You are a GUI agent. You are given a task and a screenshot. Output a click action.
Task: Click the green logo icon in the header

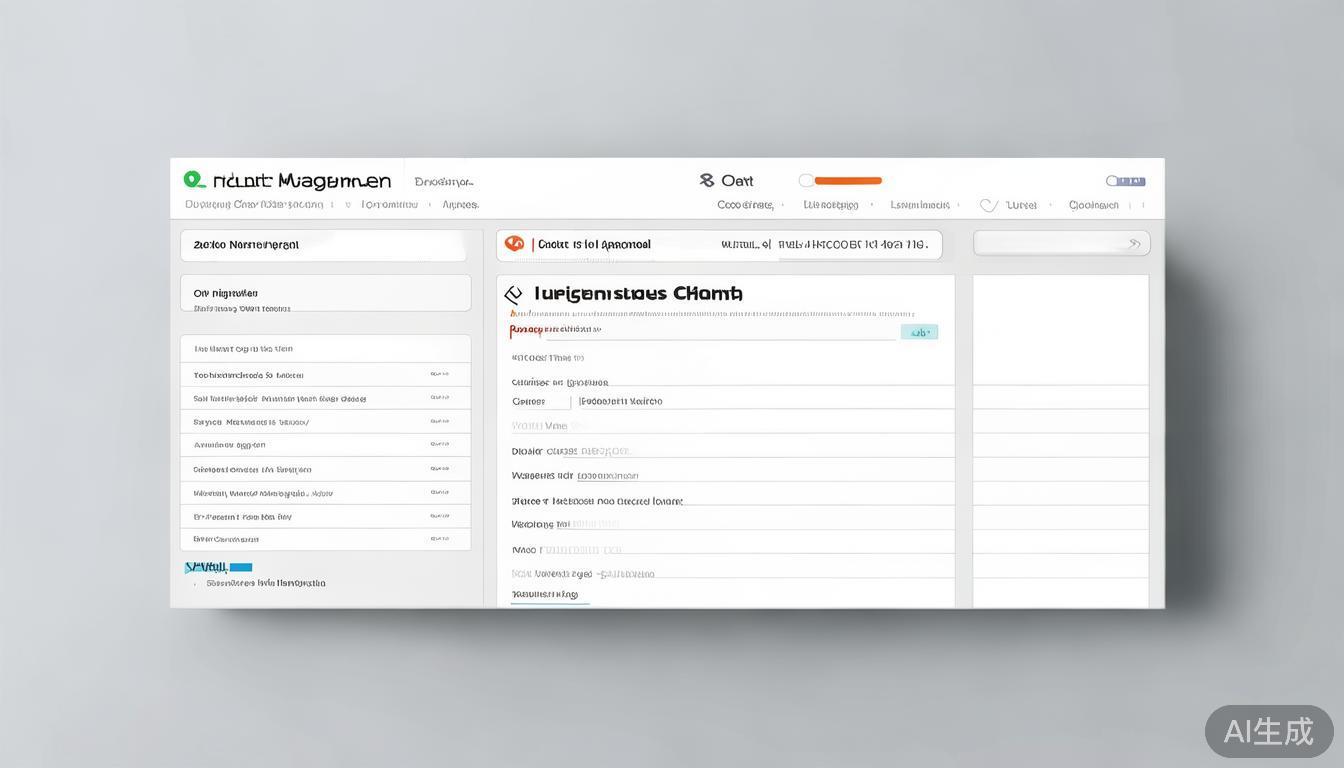point(194,180)
